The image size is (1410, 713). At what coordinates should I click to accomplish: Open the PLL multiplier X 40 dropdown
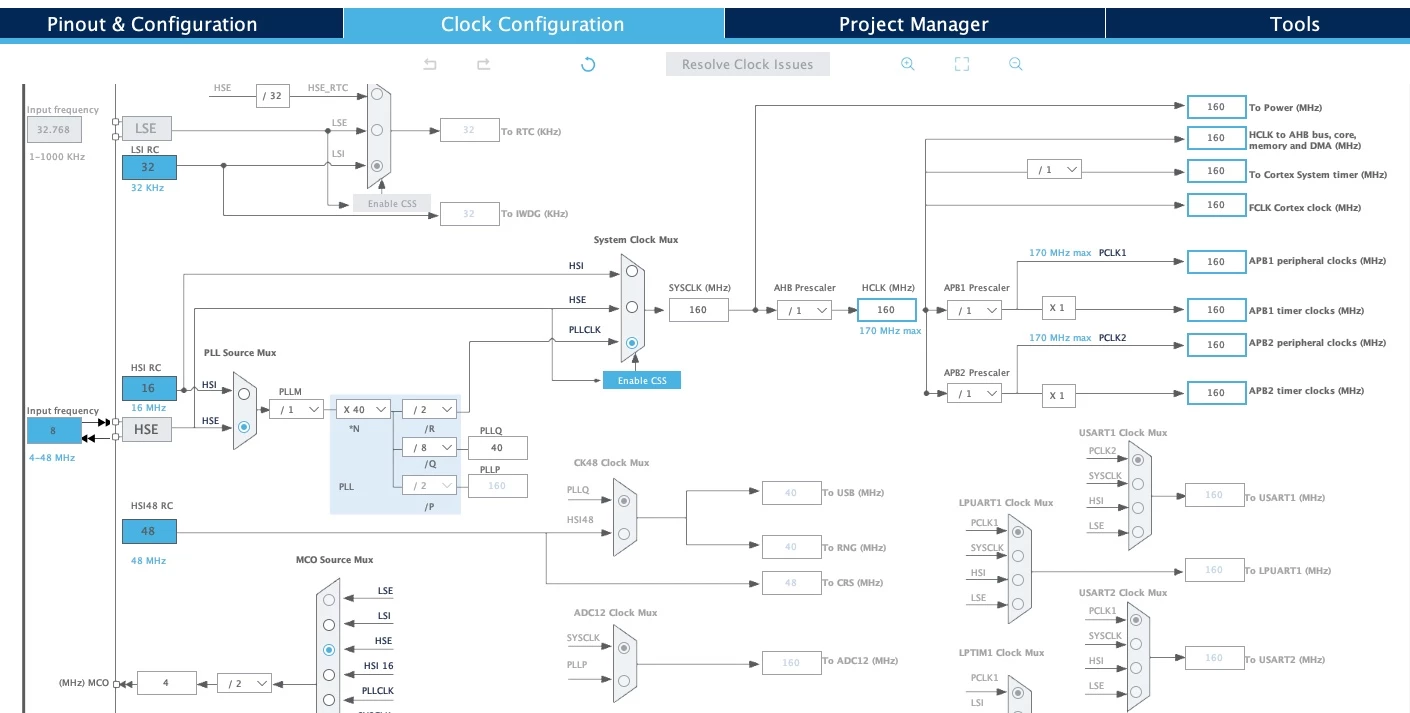(364, 409)
